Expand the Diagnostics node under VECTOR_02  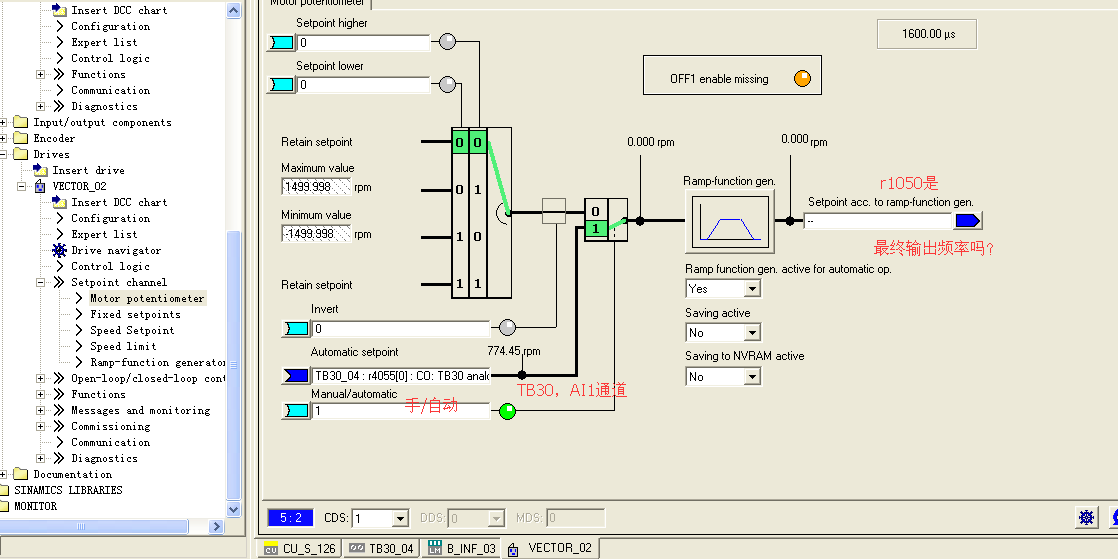point(41,458)
